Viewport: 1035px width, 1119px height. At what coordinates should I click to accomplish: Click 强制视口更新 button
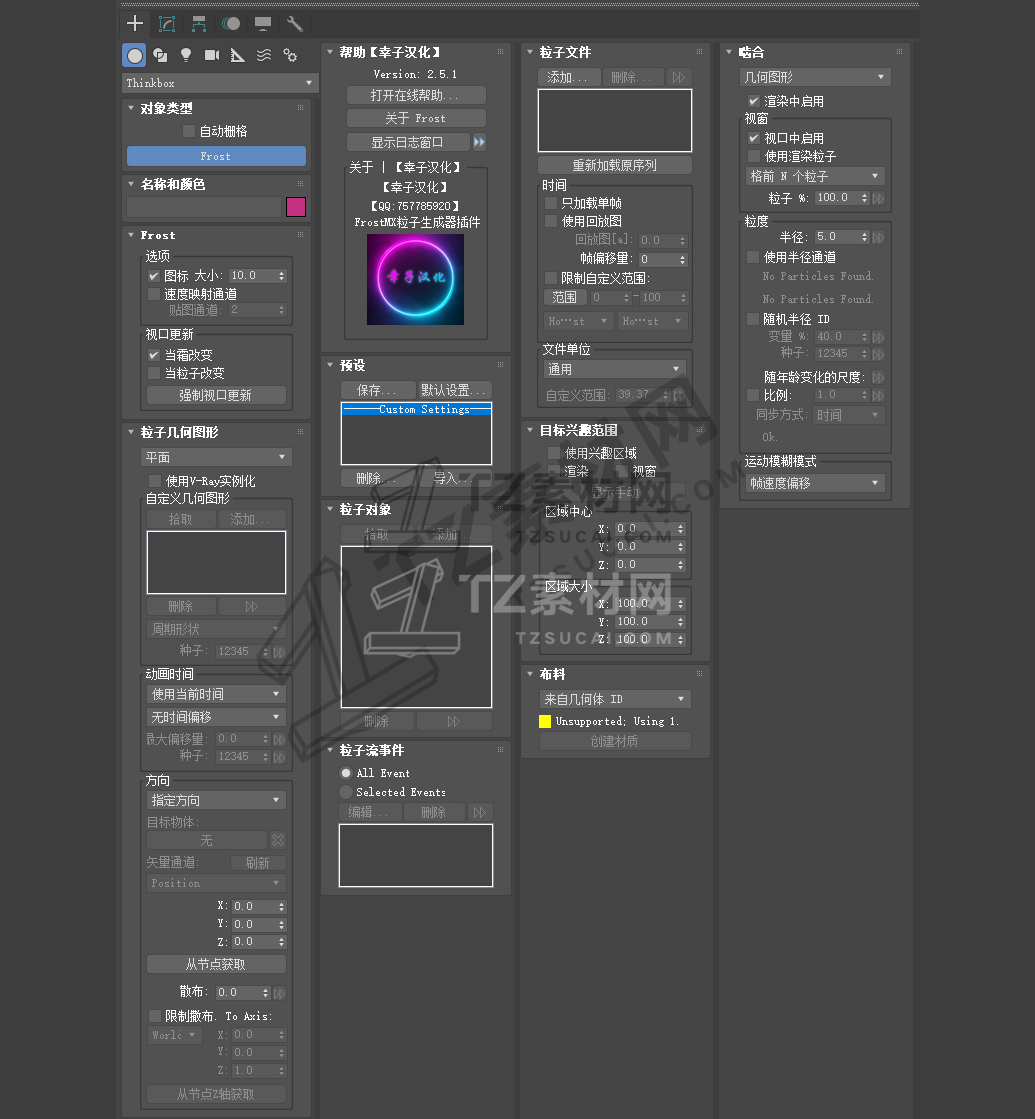click(x=216, y=395)
